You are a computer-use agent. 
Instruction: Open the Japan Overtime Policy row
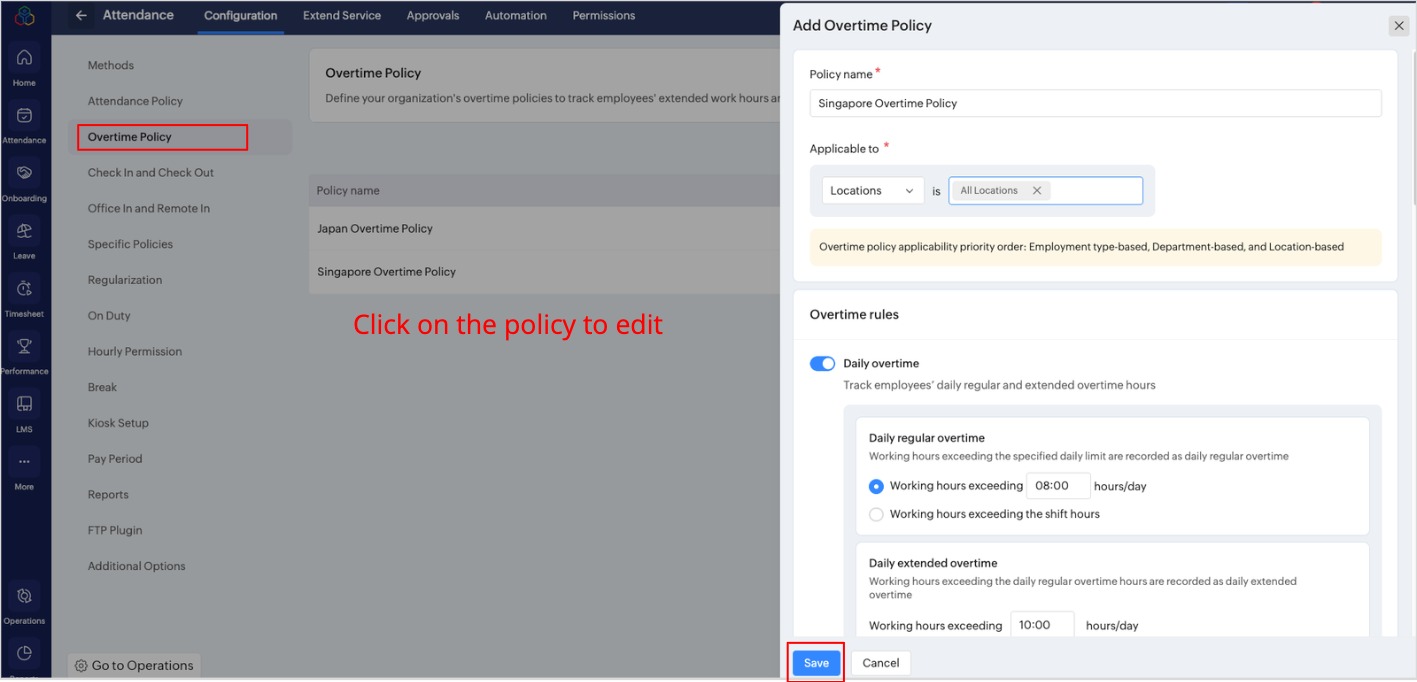[x=544, y=229]
